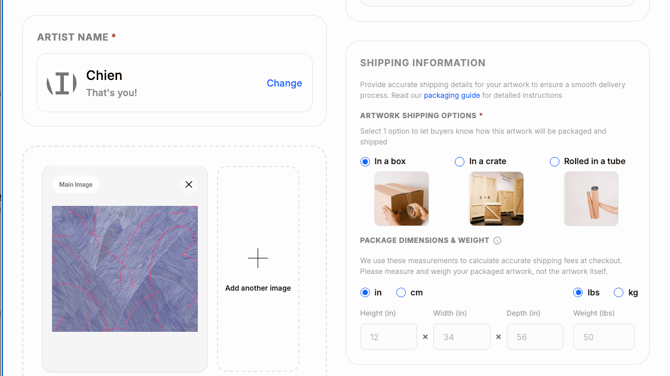
Task: Click the plus icon to add image
Action: click(258, 258)
